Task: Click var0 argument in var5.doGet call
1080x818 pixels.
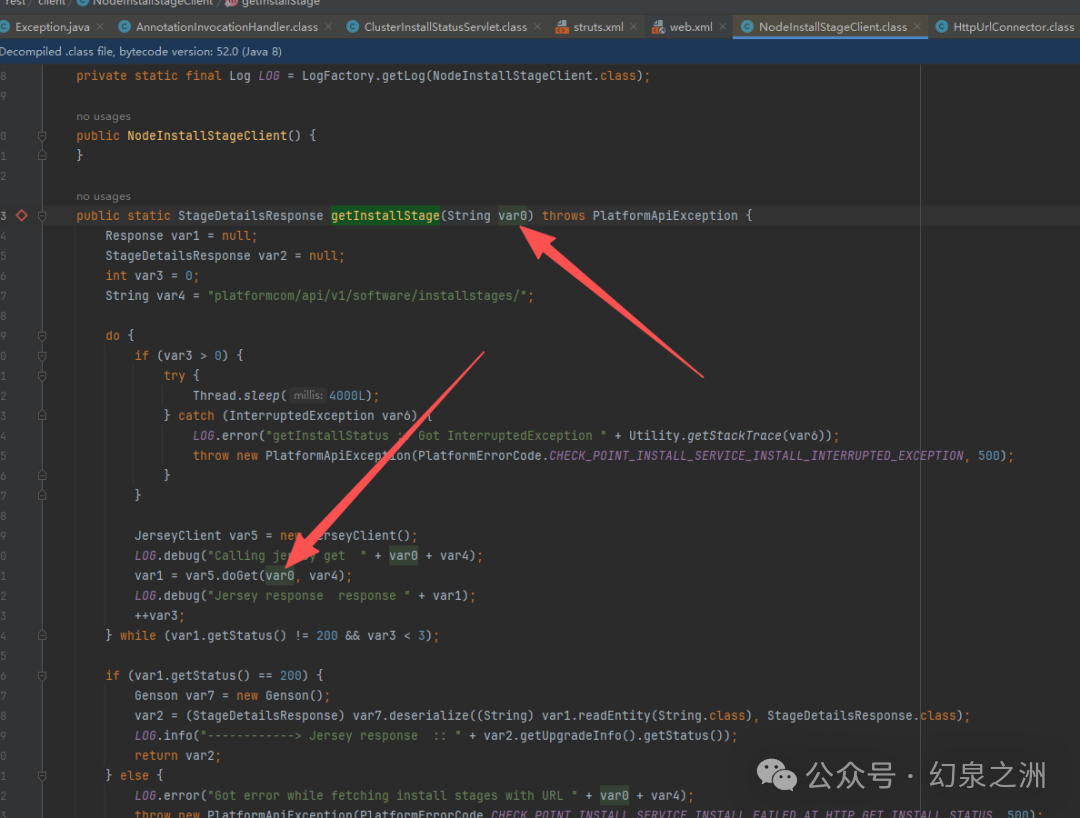Action: click(280, 576)
